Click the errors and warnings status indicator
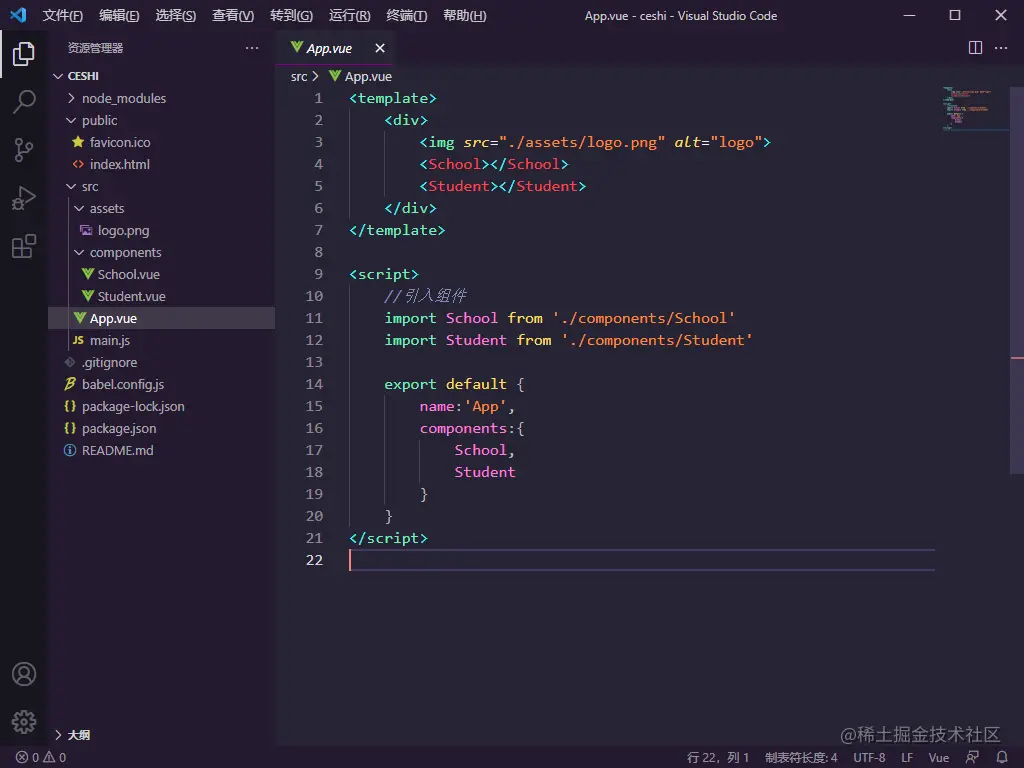The height and width of the screenshot is (768, 1024). coord(40,758)
